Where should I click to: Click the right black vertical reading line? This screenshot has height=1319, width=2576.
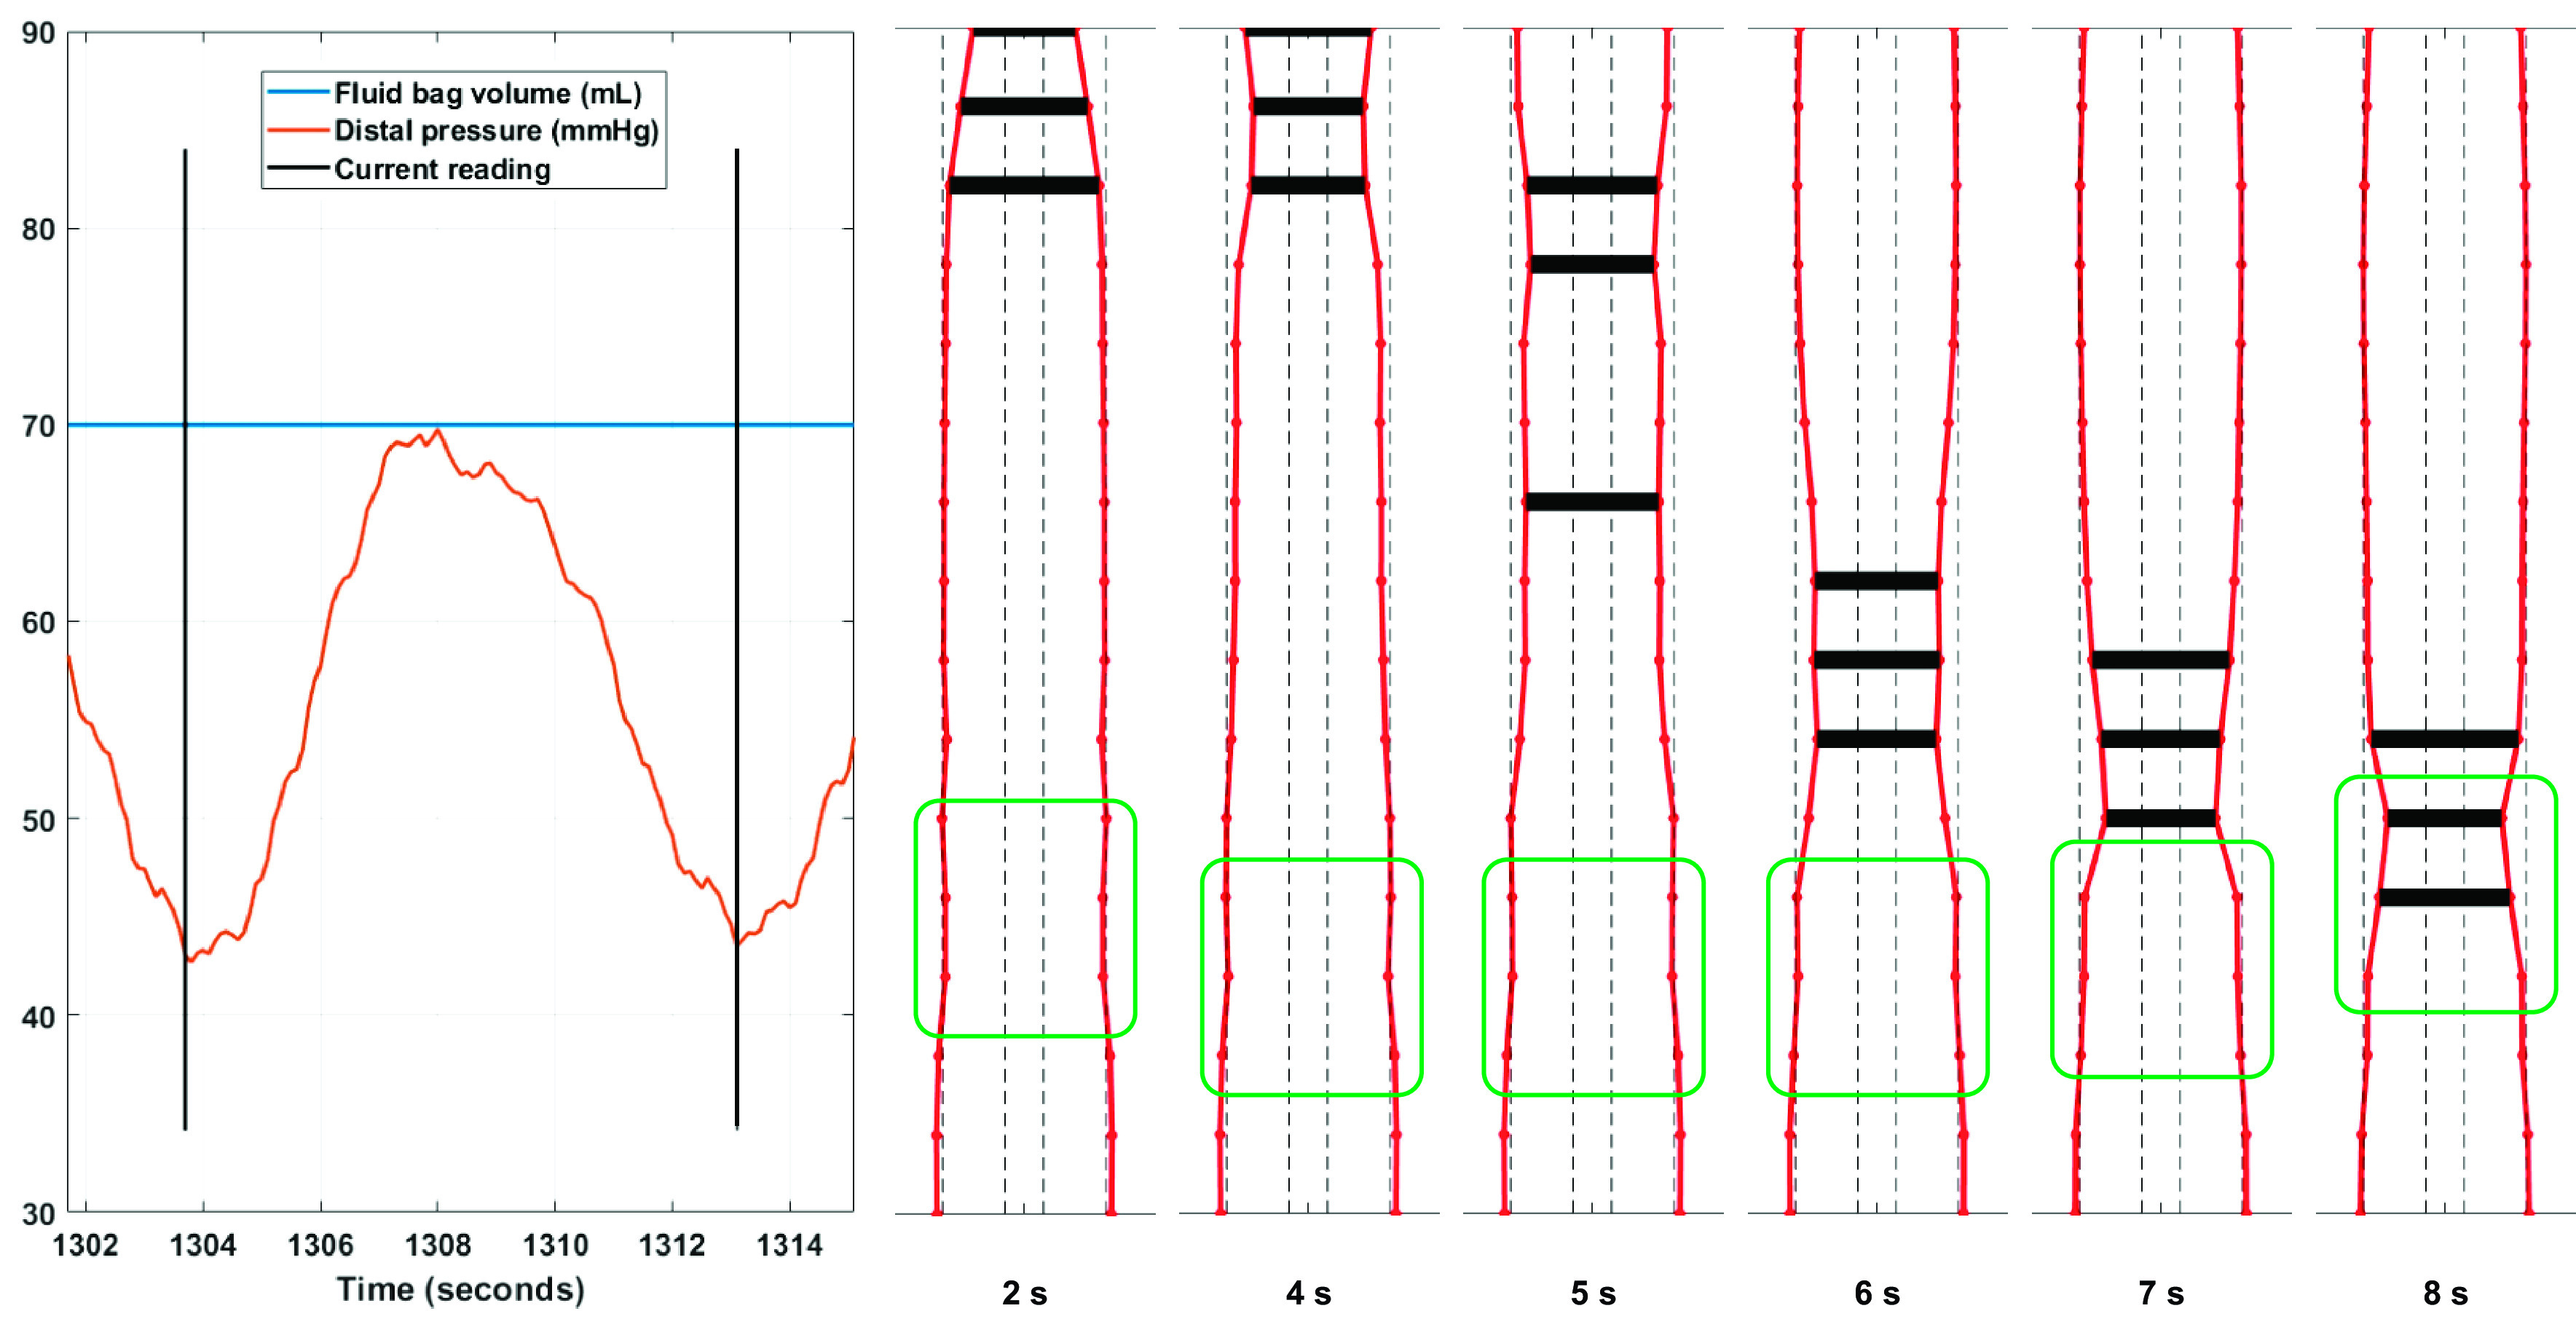pyautogui.click(x=737, y=640)
